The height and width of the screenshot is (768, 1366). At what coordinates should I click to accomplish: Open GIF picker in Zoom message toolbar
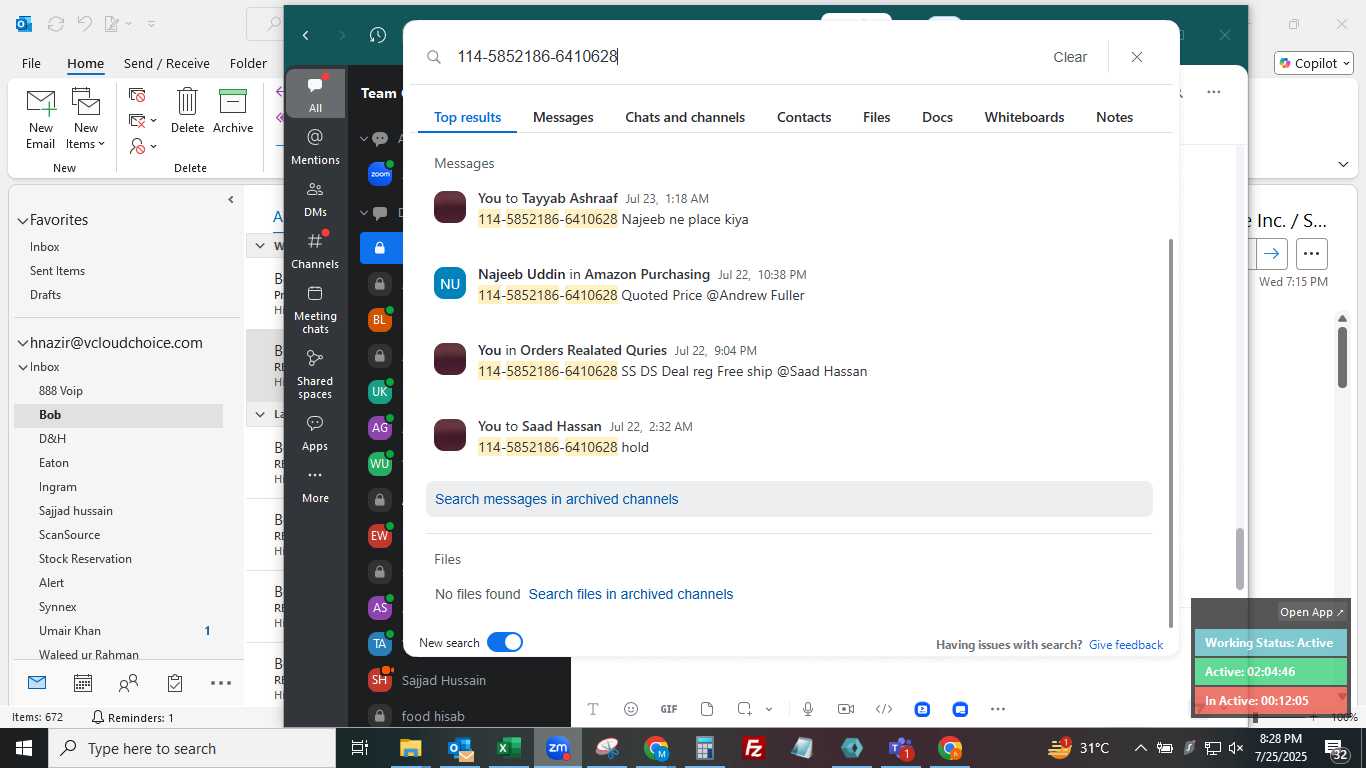pyautogui.click(x=669, y=709)
